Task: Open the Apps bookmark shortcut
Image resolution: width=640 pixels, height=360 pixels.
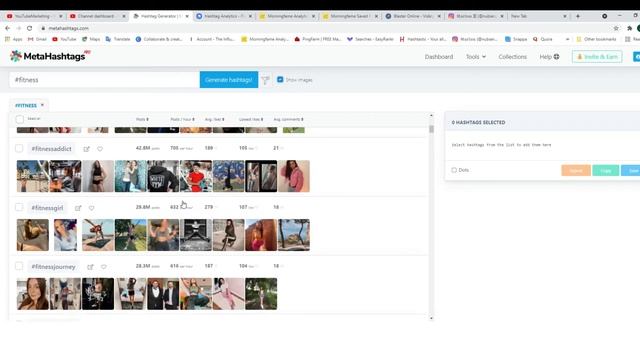Action: click(x=13, y=39)
